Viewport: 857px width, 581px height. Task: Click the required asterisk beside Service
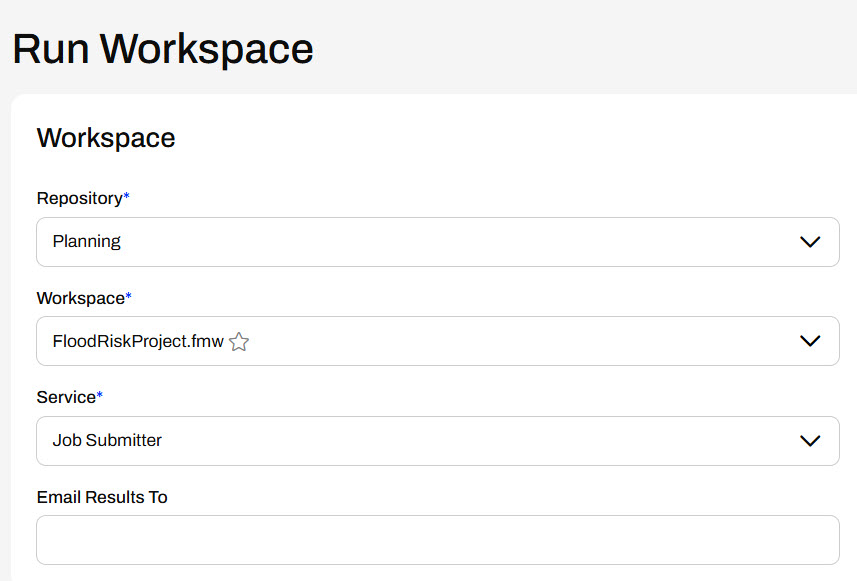click(99, 396)
